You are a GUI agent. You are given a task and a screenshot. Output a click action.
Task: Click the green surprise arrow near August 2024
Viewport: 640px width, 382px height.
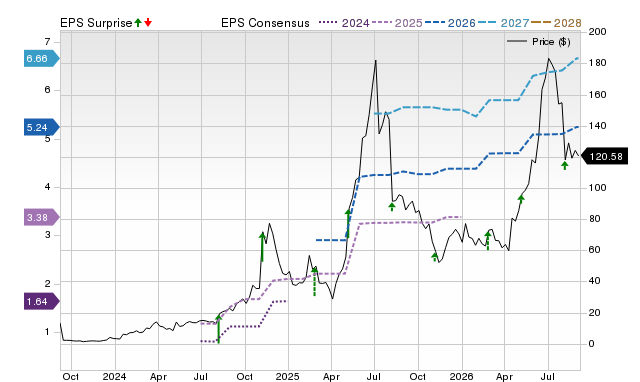[218, 329]
